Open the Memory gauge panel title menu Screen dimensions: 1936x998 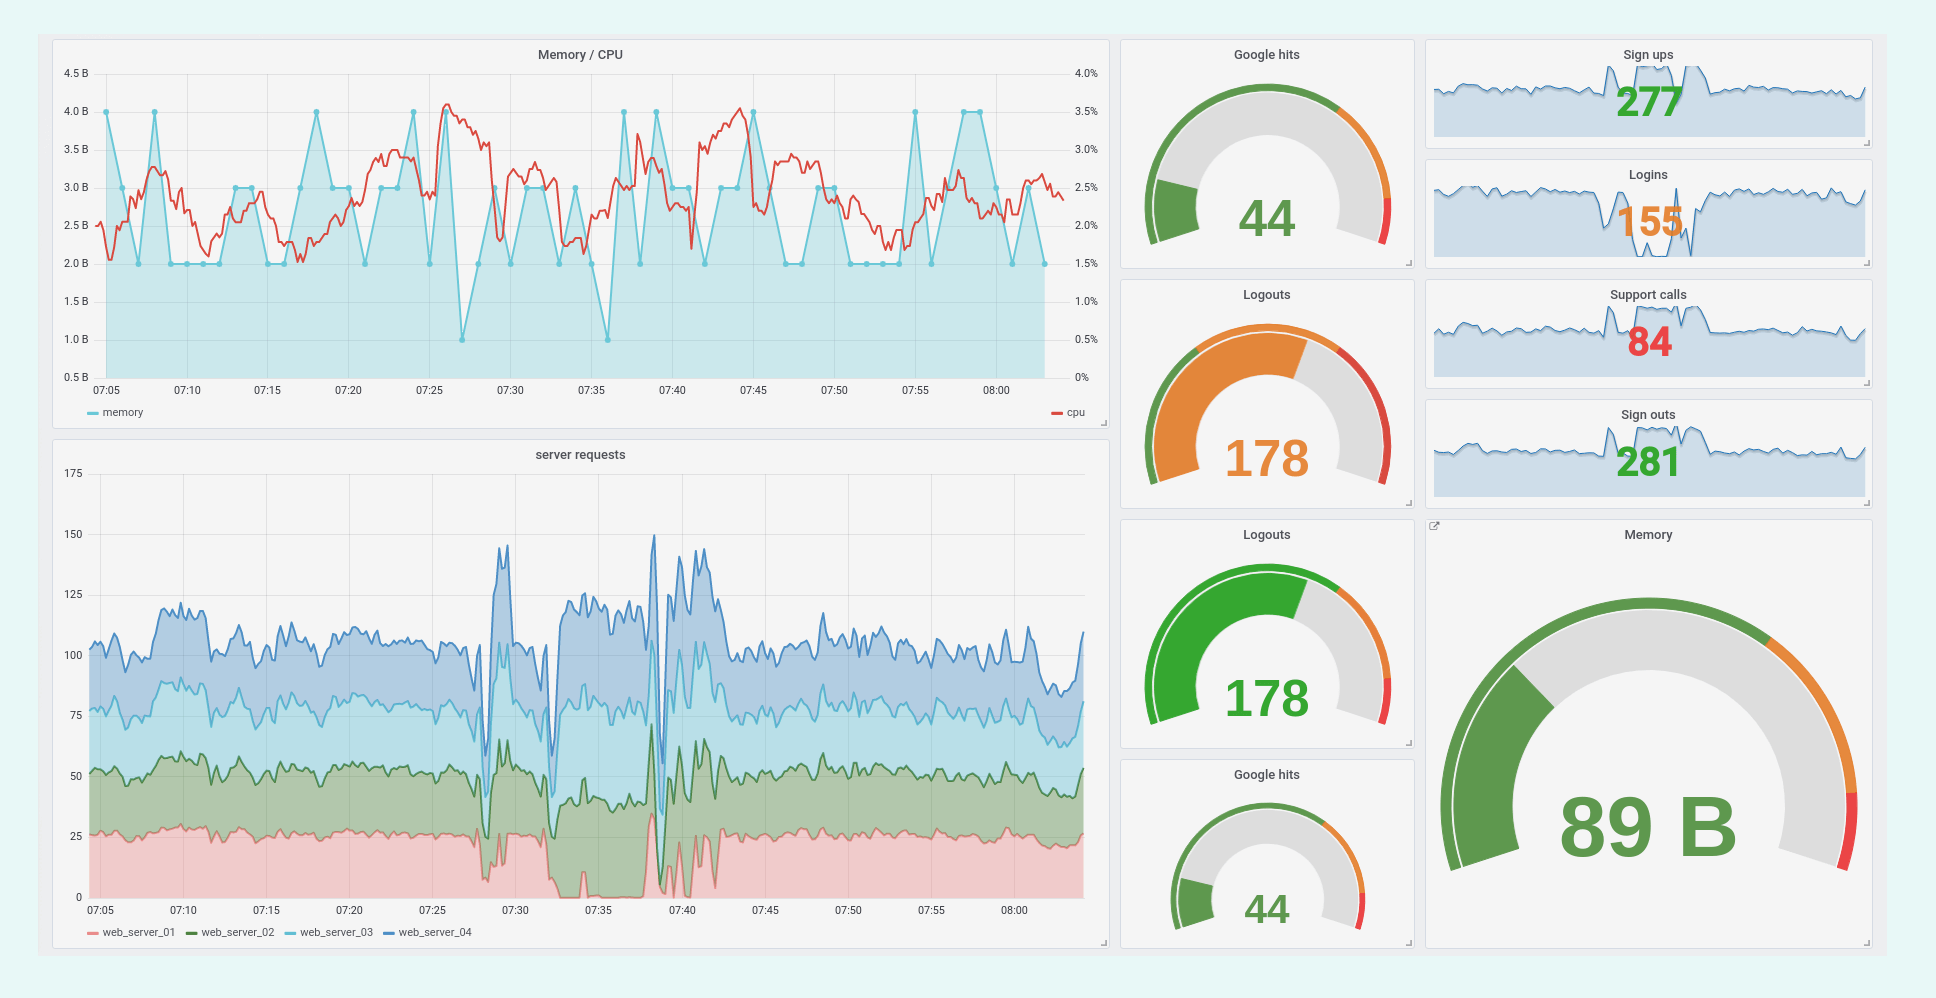click(x=1648, y=535)
